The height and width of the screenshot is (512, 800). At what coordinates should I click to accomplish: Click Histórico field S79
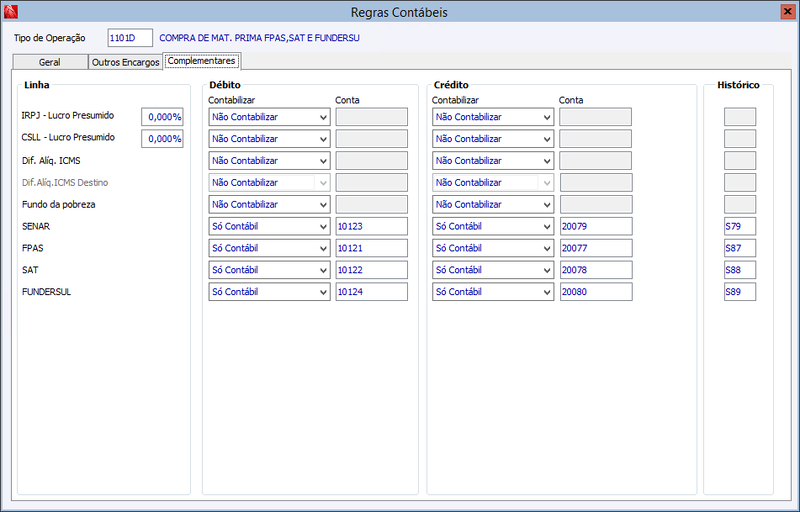[740, 226]
